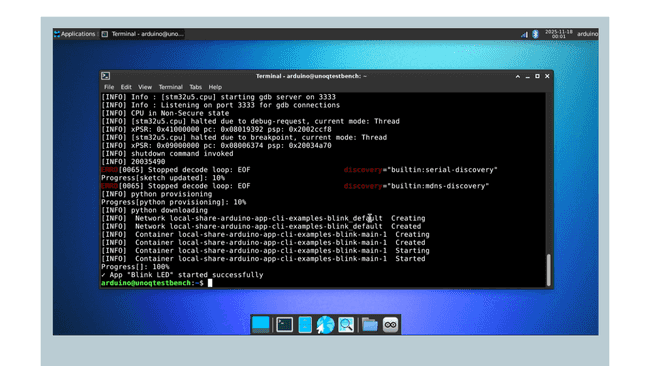Image resolution: width=650 pixels, height=366 pixels.
Task: Select the Terminal taskbar window button
Action: click(x=143, y=34)
